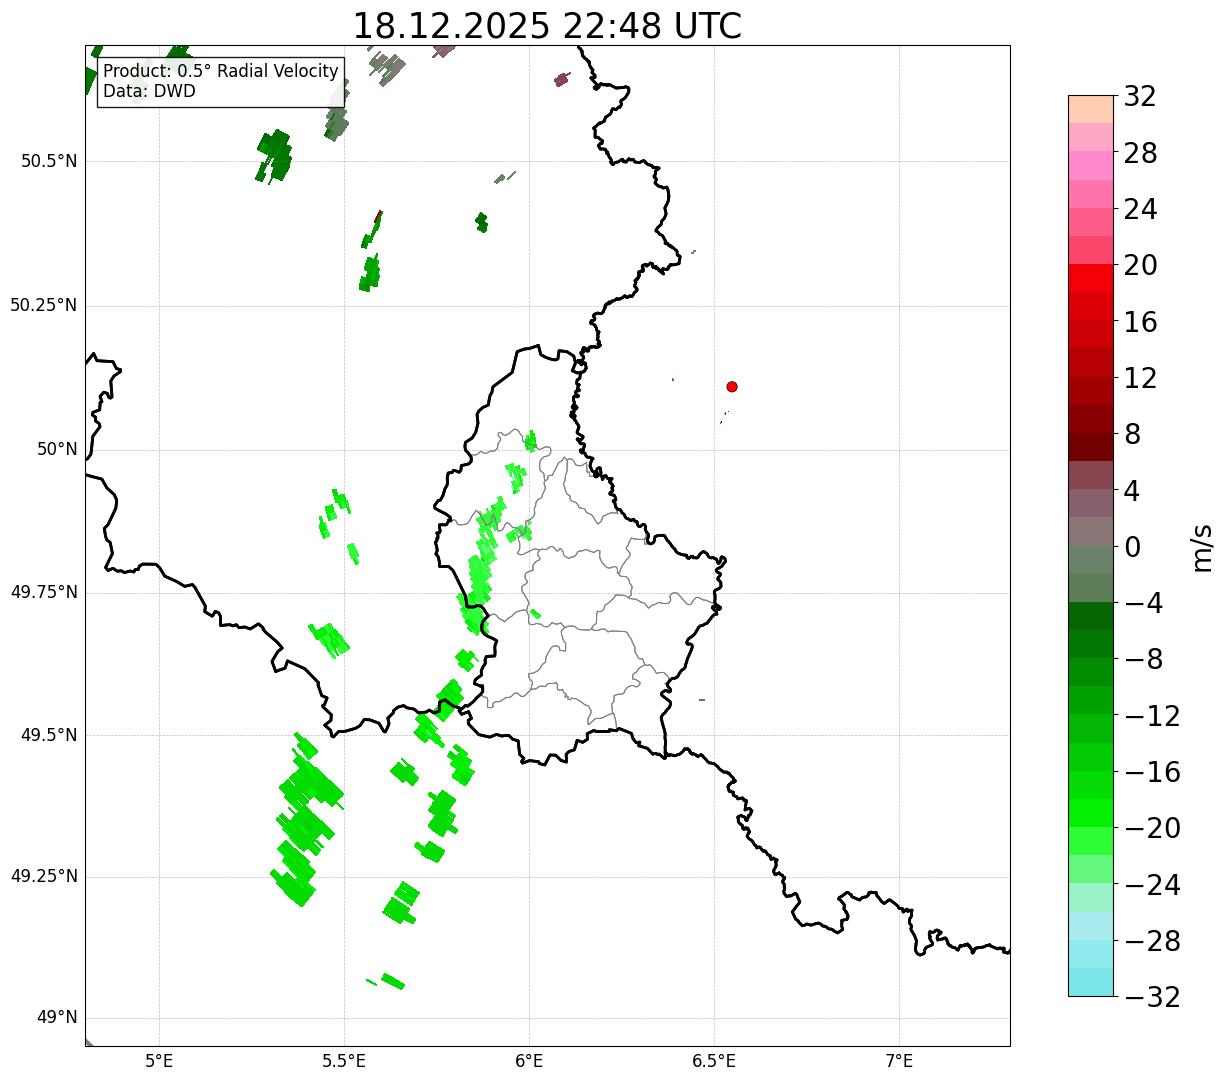This screenshot has width=1225, height=1081.
Task: Click the colorbar tick label −28
Action: pyautogui.click(x=1152, y=941)
